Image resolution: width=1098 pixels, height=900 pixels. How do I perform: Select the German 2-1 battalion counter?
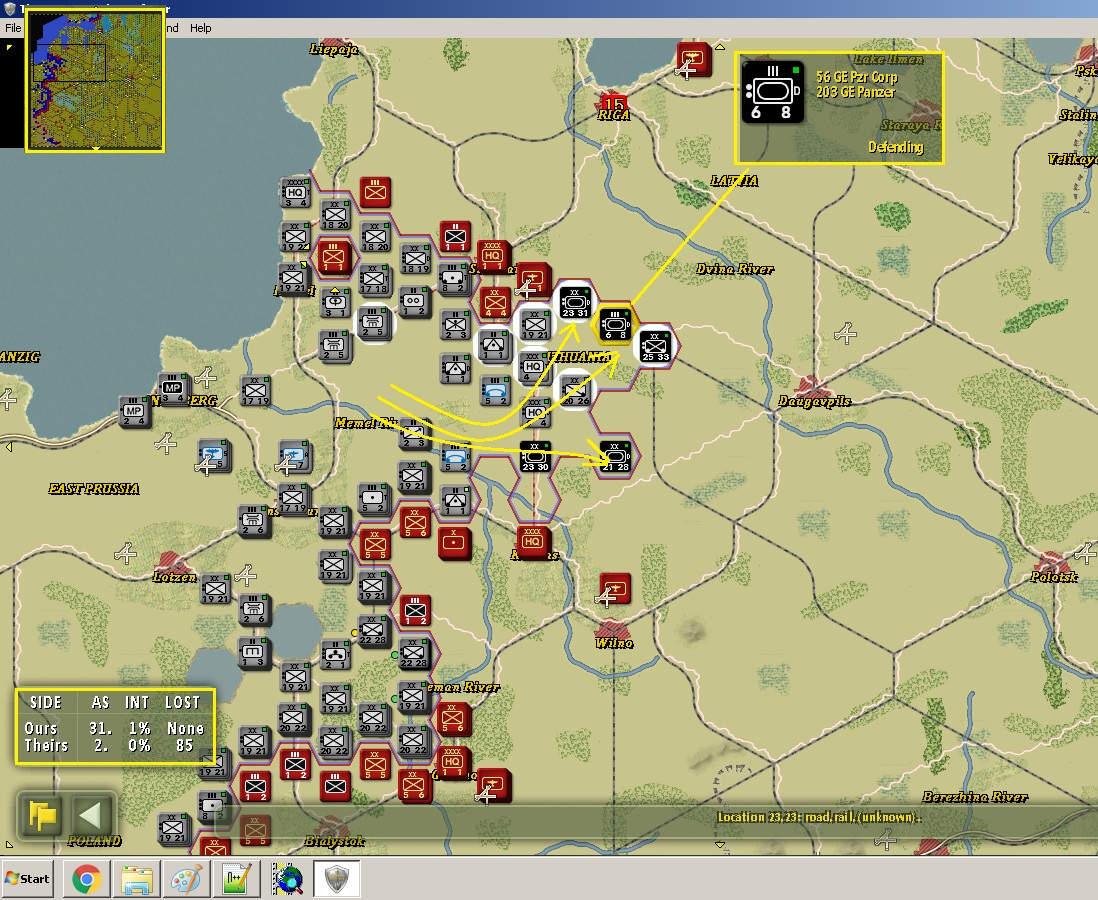click(335, 655)
